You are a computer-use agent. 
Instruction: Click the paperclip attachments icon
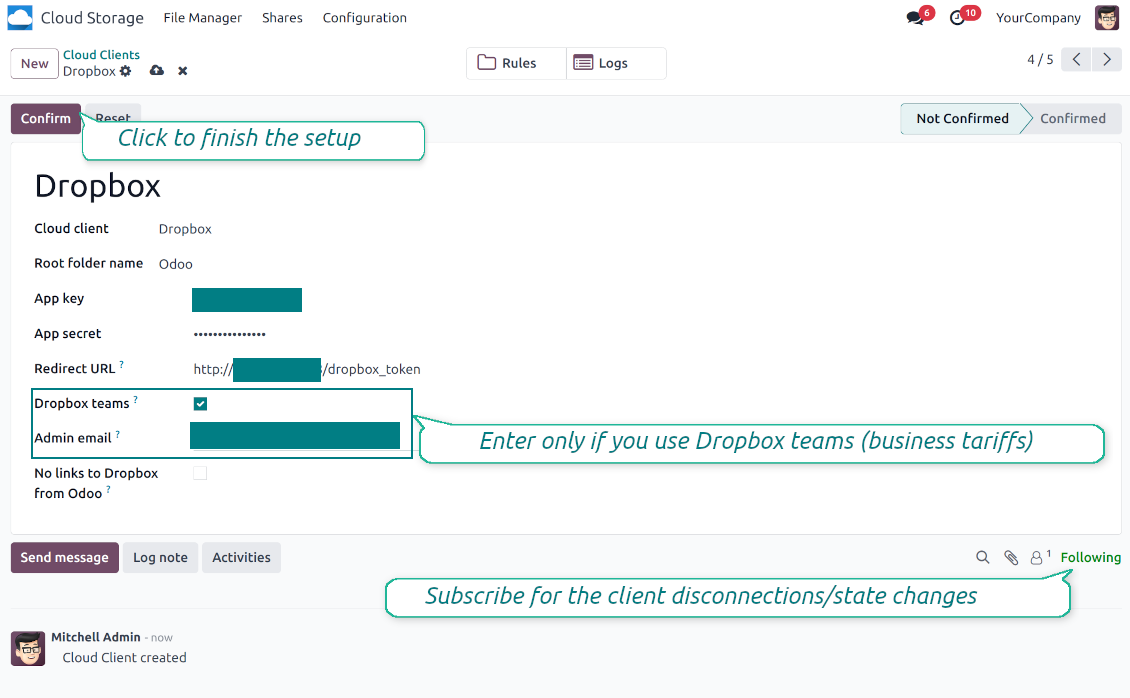[x=1011, y=557]
